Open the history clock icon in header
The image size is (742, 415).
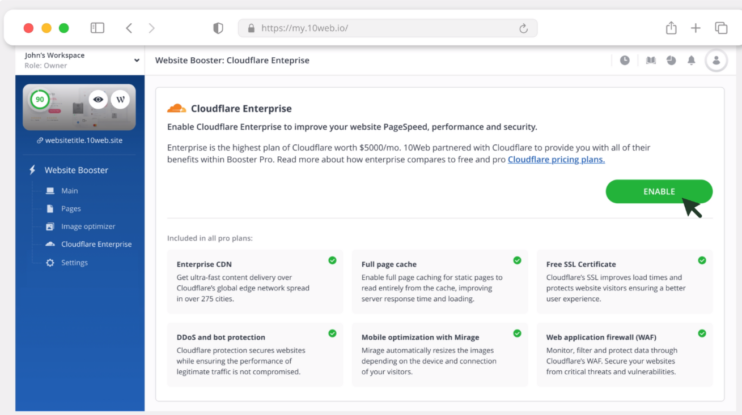click(x=625, y=61)
